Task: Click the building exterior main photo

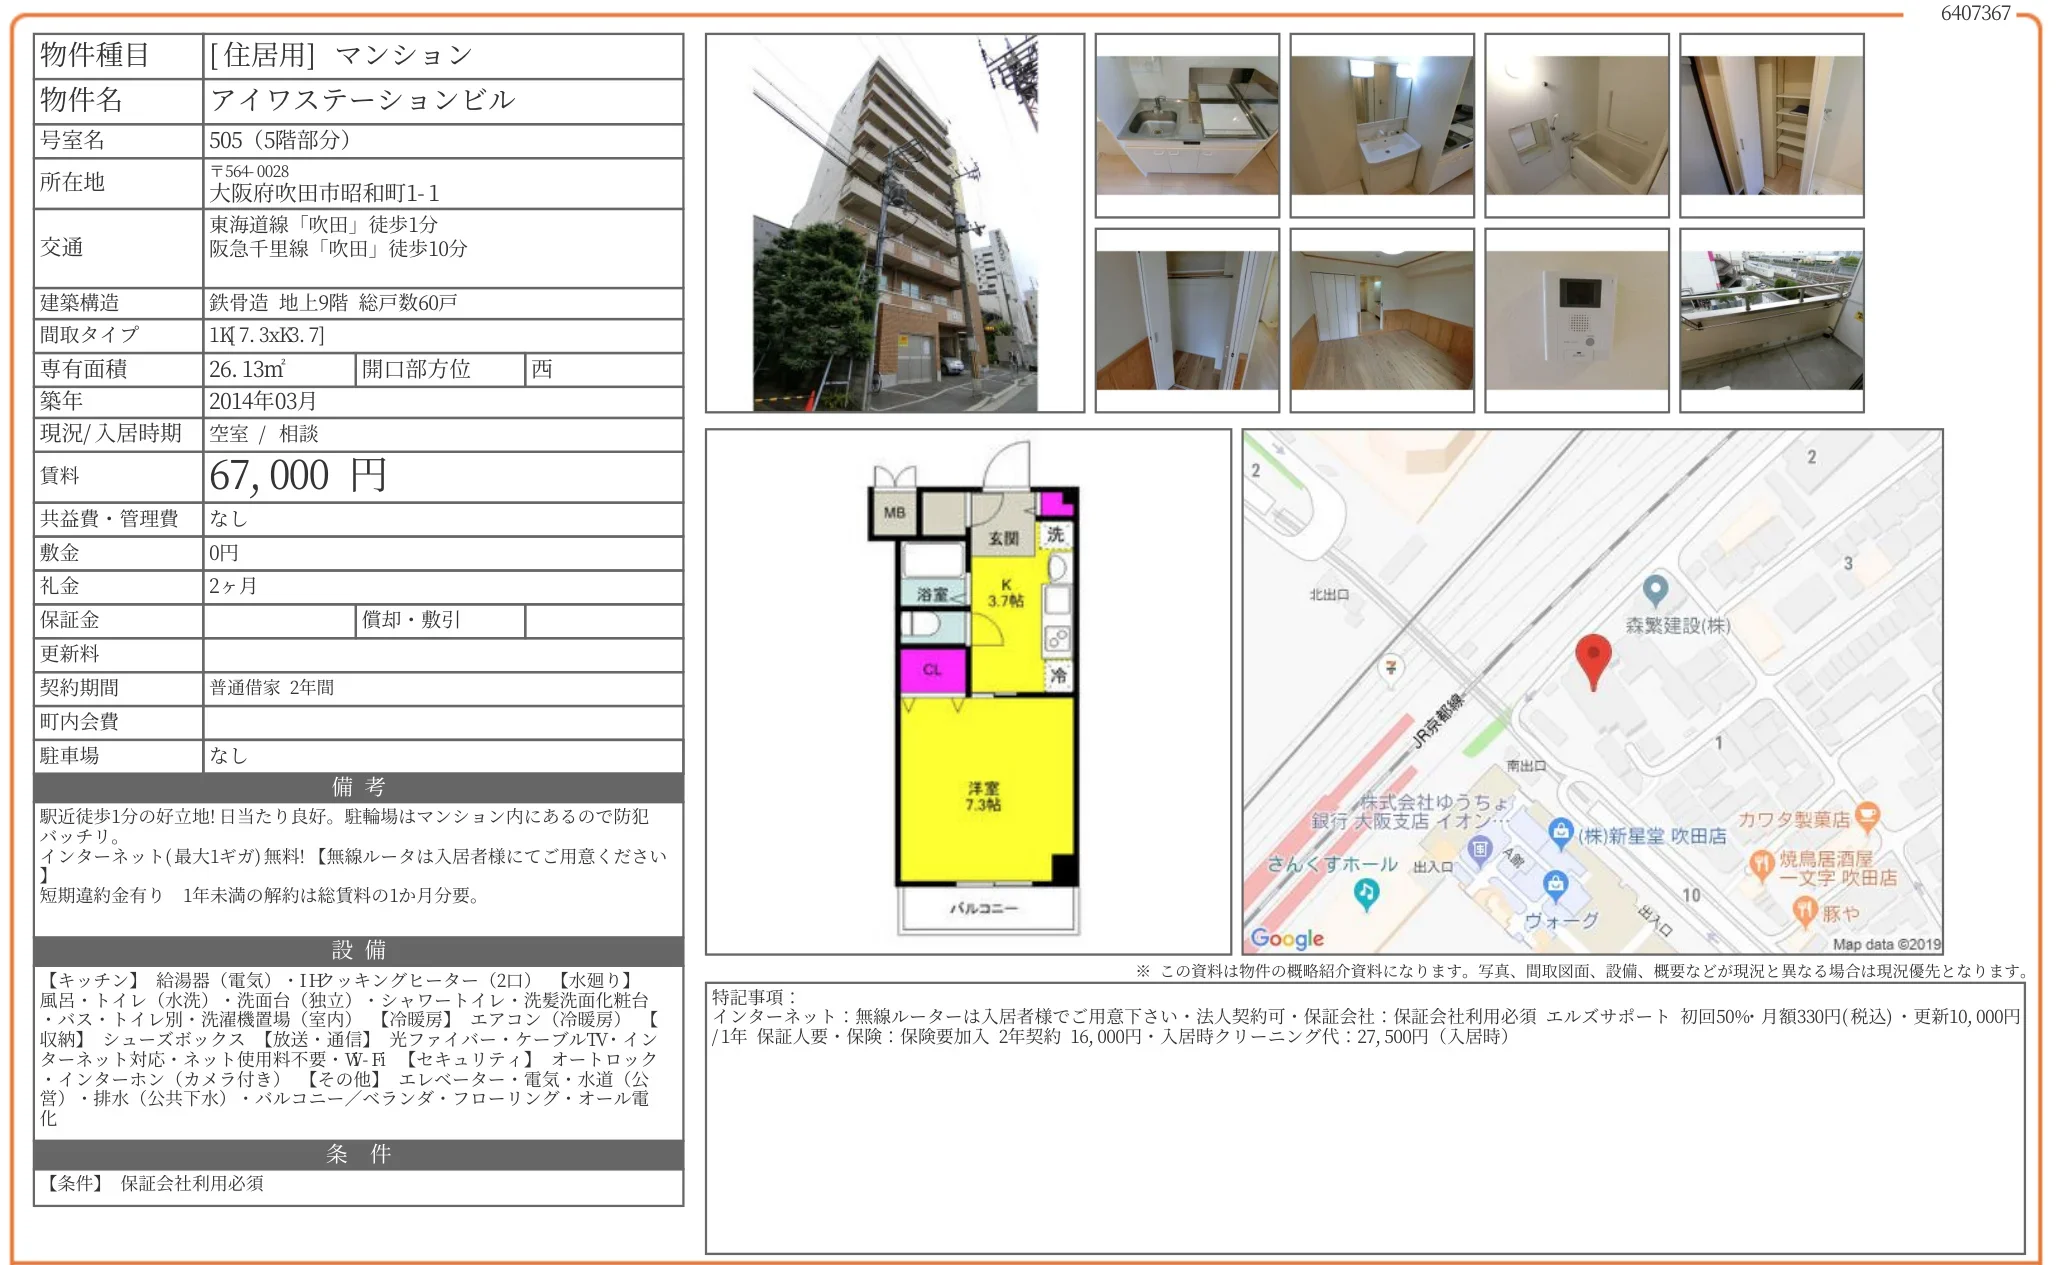Action: (895, 223)
